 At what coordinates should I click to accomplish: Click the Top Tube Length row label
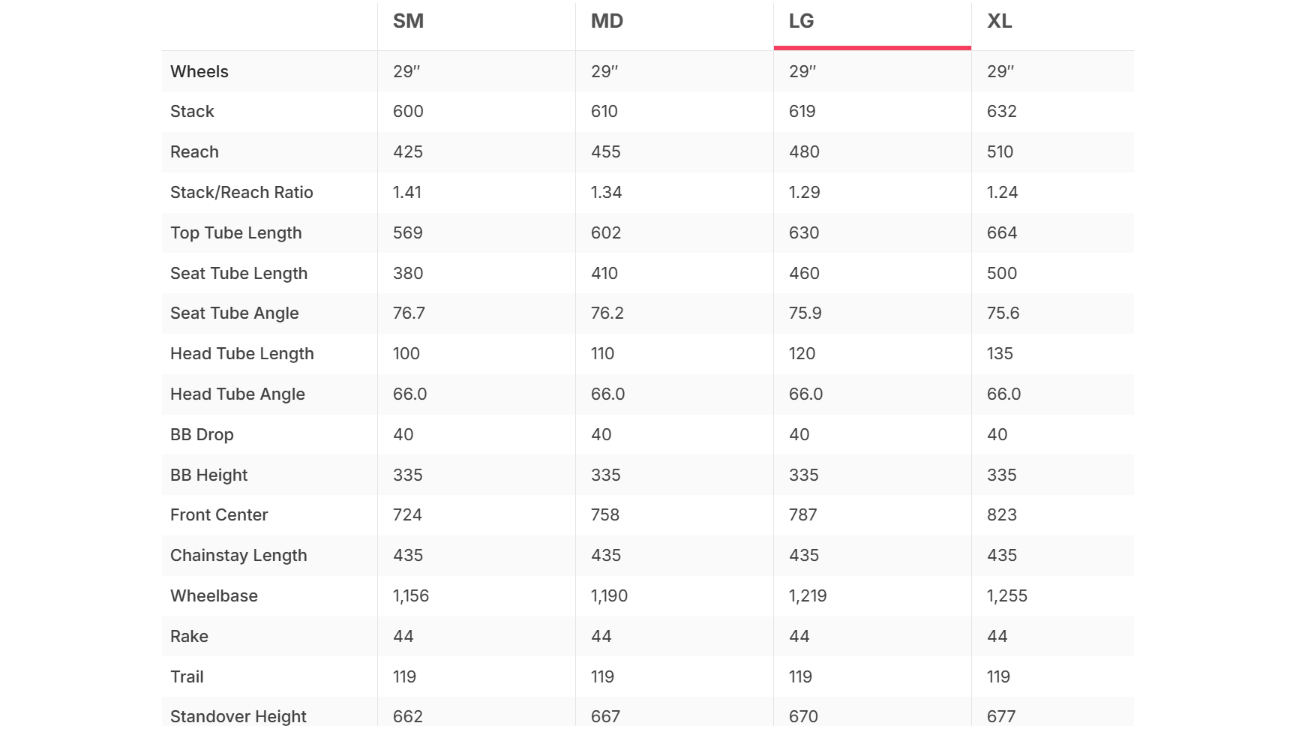coord(236,233)
